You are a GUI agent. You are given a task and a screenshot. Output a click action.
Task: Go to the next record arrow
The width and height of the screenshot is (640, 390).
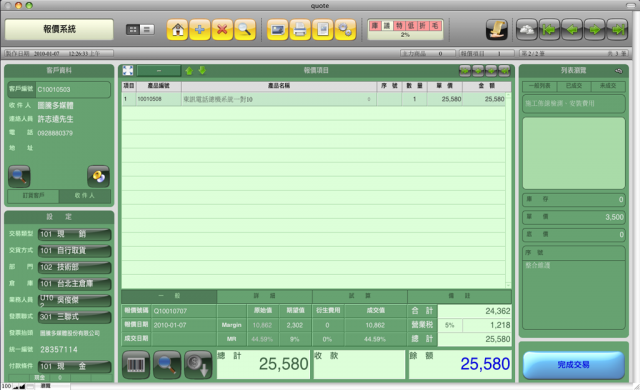coord(595,30)
